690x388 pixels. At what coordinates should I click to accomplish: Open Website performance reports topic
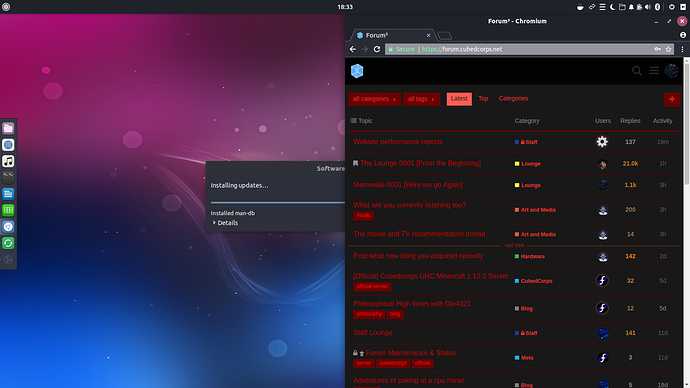click(398, 142)
